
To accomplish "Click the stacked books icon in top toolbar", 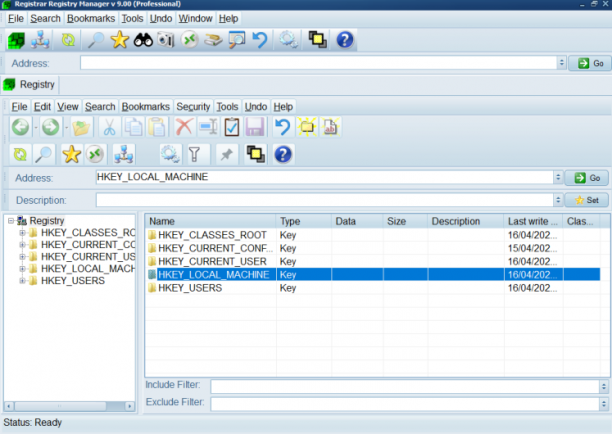I will point(213,40).
